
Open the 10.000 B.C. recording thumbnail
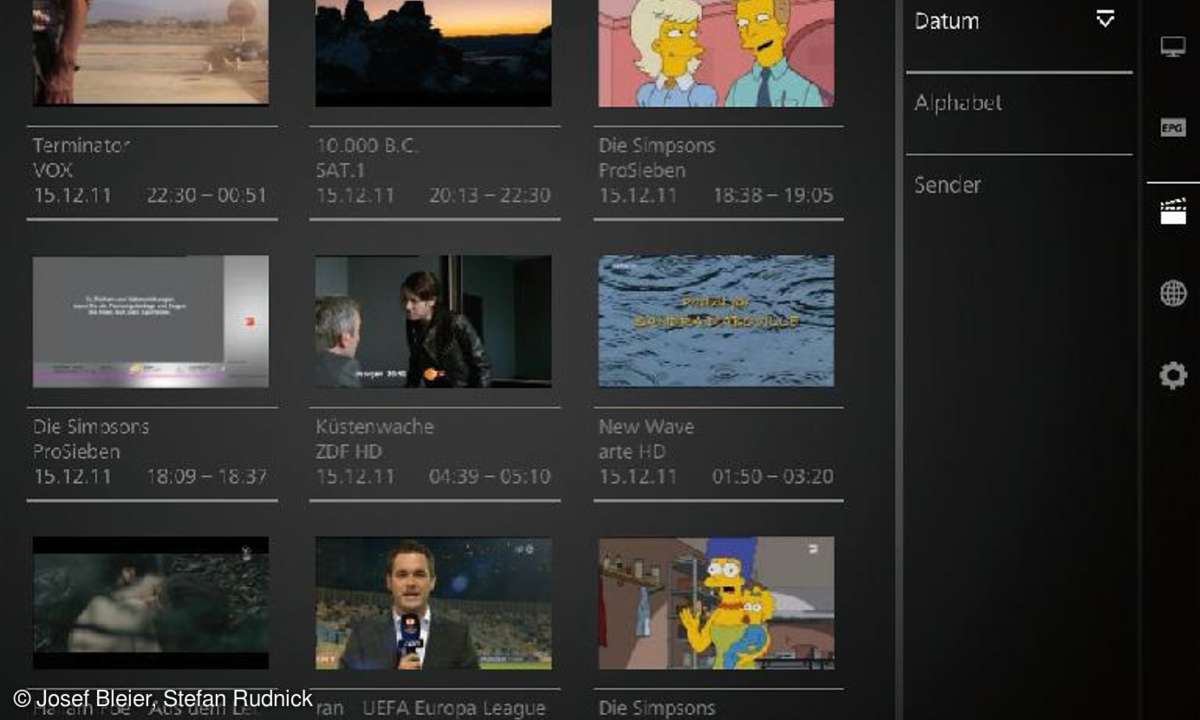[433, 52]
